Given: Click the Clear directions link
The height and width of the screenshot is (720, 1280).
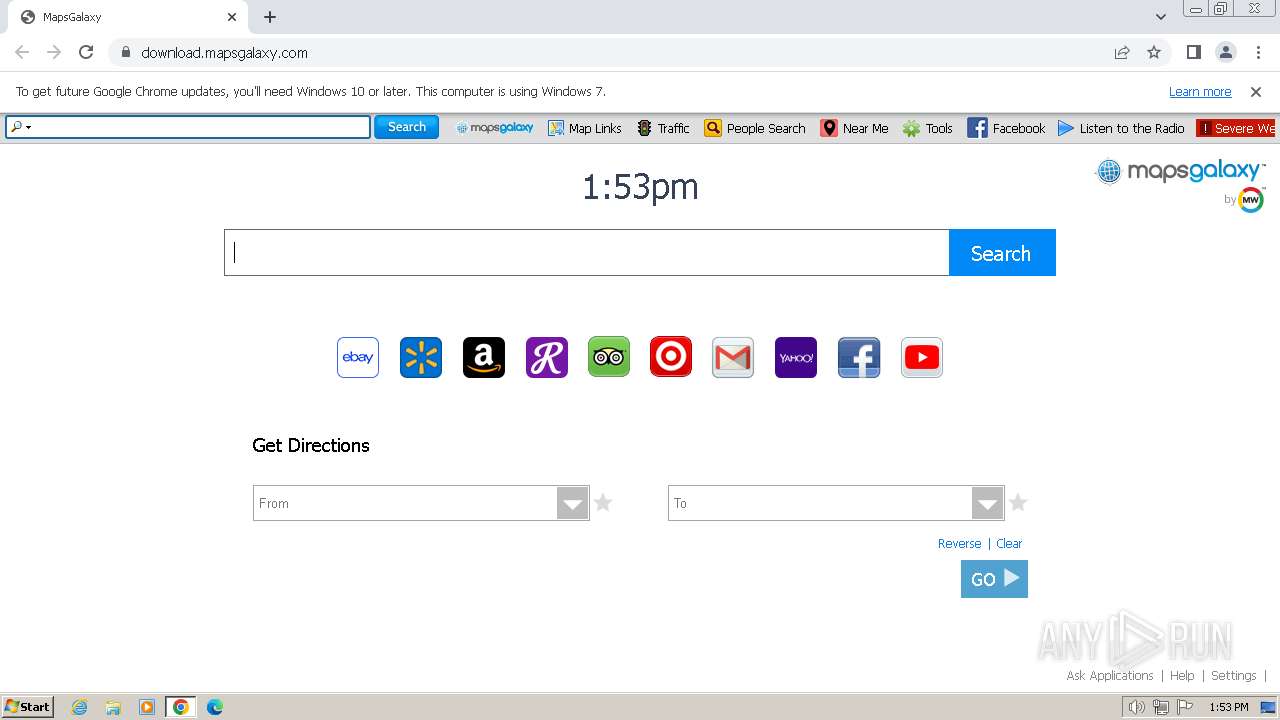Looking at the screenshot, I should tap(1009, 544).
